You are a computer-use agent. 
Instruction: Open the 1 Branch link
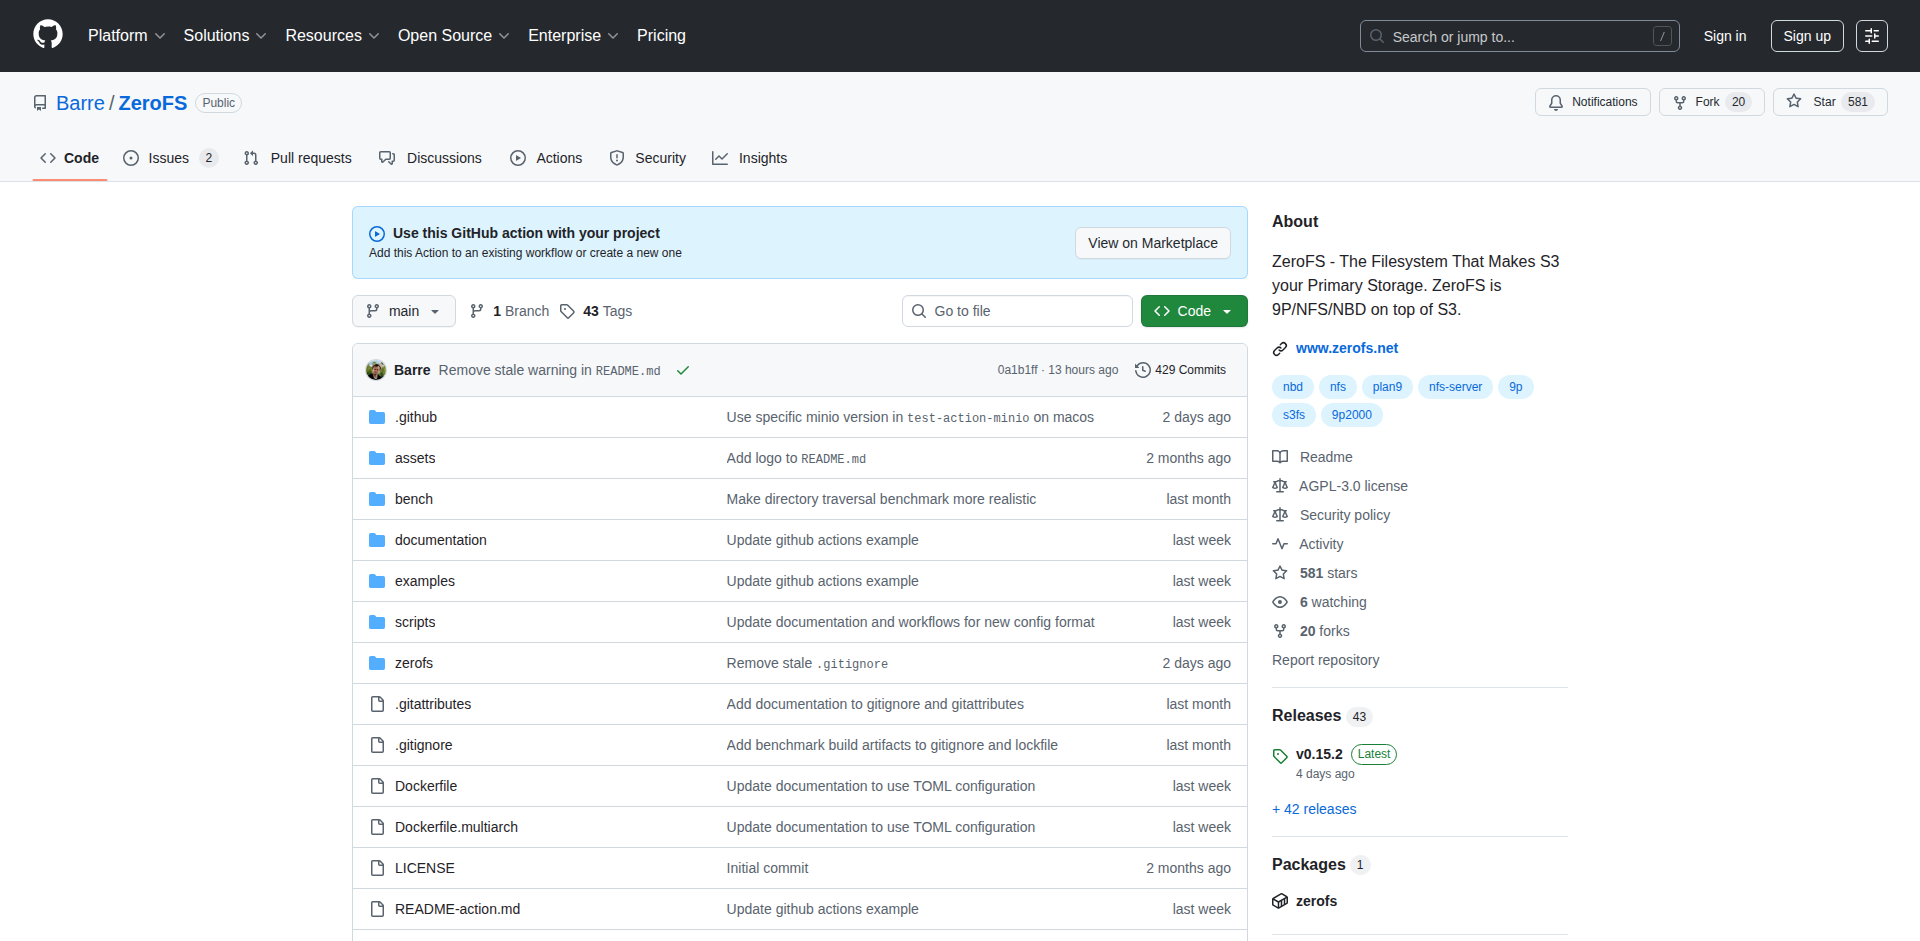pyautogui.click(x=510, y=311)
